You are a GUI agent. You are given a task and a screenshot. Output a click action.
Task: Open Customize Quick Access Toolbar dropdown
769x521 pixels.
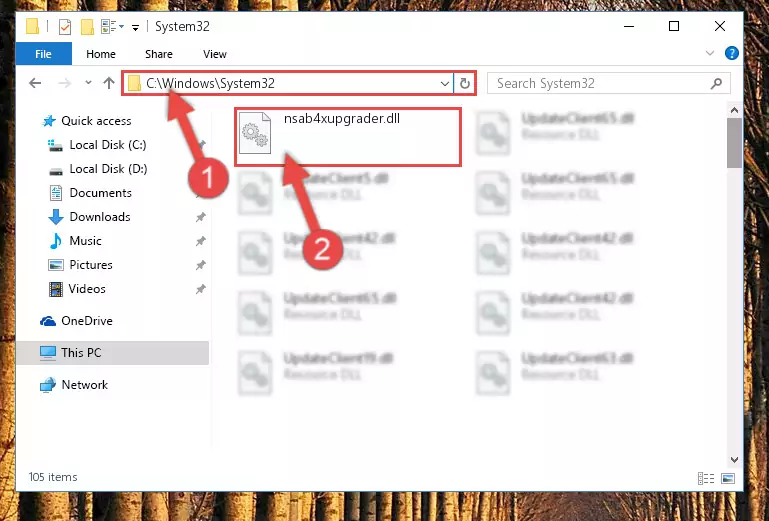[x=135, y=27]
